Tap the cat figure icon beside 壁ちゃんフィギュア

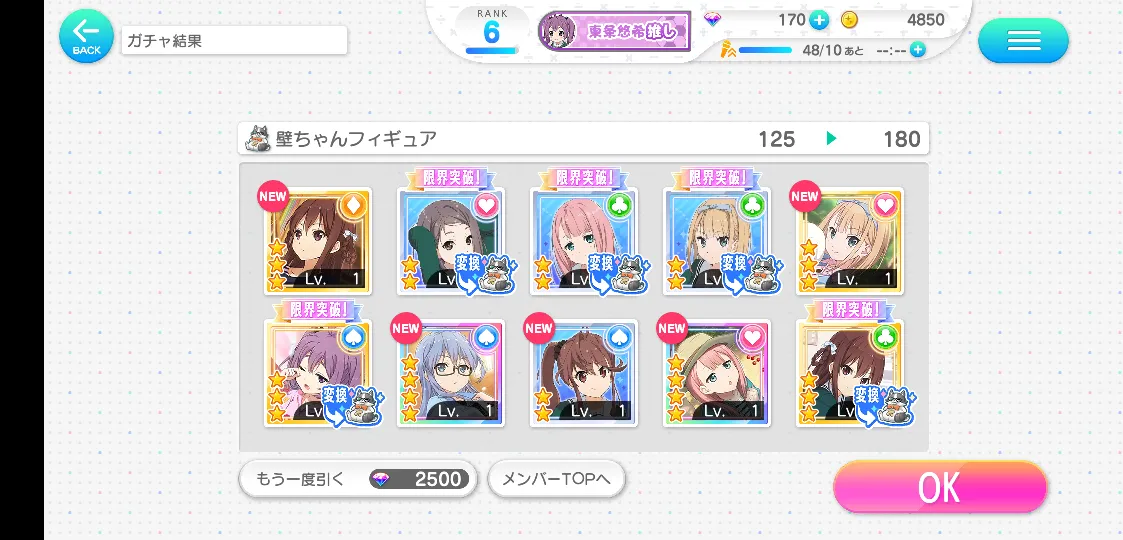[258, 138]
